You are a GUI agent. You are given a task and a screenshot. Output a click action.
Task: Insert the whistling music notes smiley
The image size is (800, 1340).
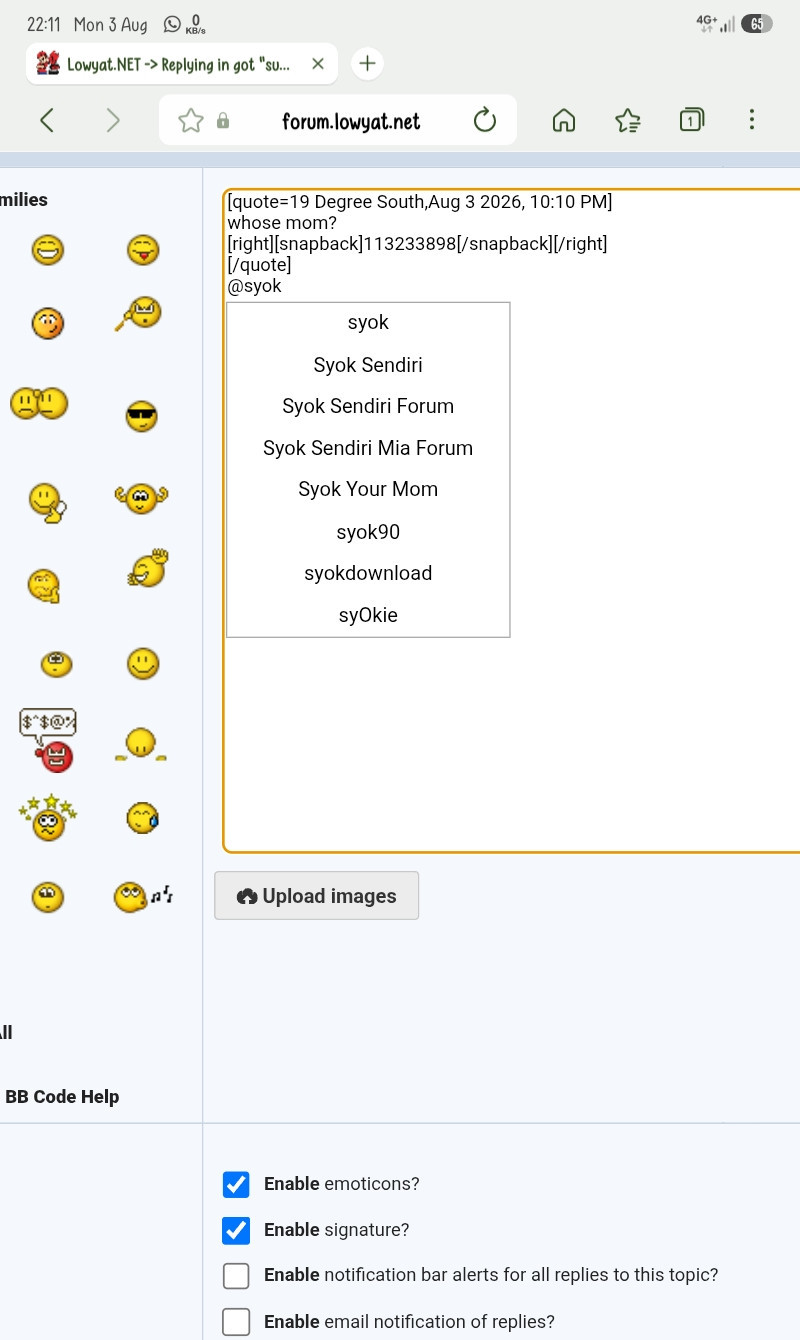pos(143,896)
